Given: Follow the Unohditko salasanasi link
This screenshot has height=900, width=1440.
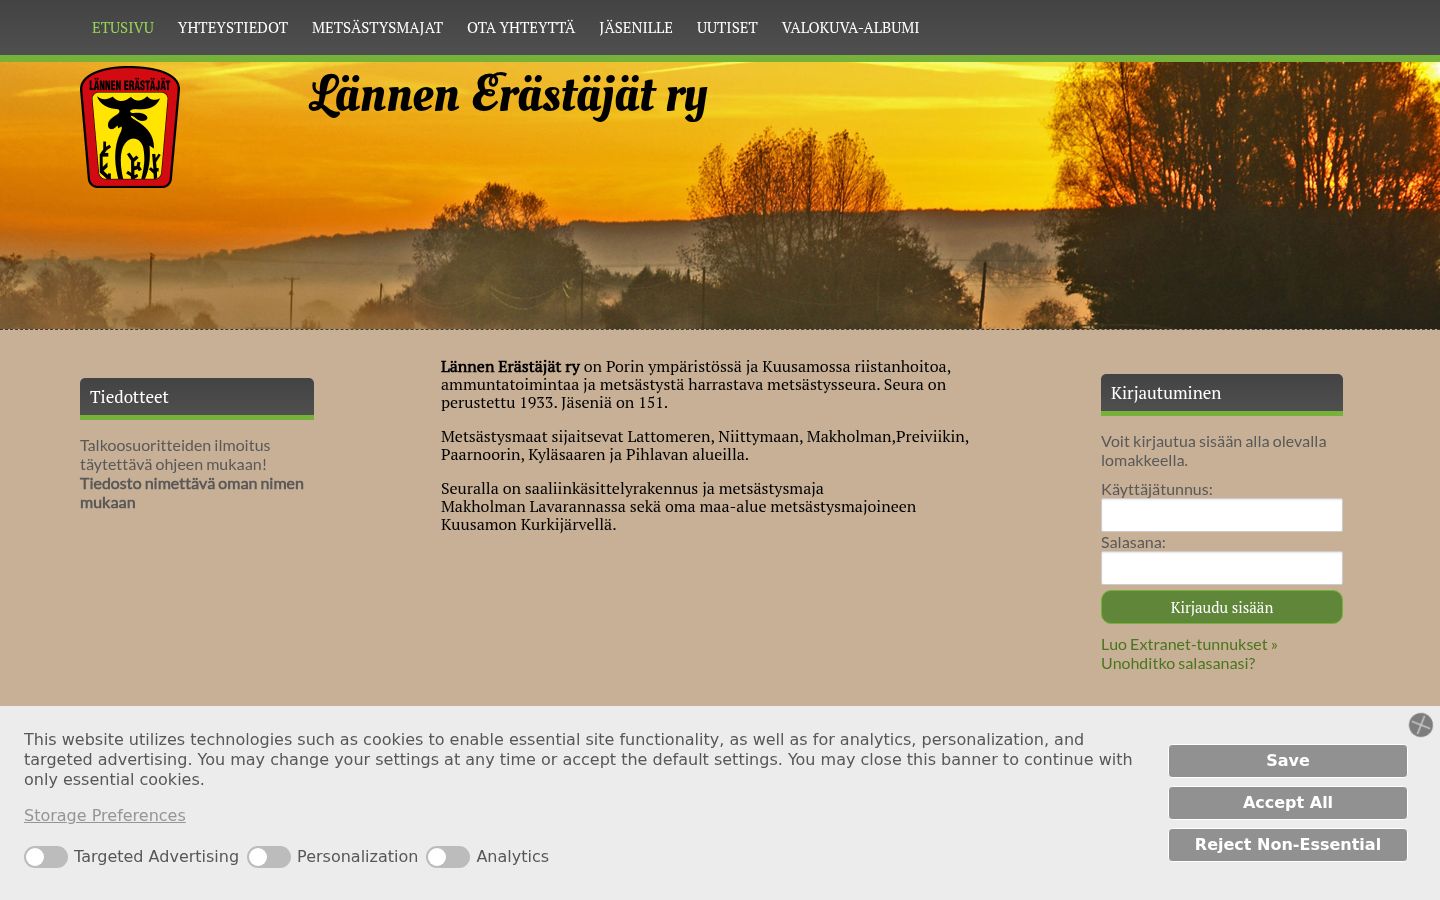Looking at the screenshot, I should (x=1178, y=664).
